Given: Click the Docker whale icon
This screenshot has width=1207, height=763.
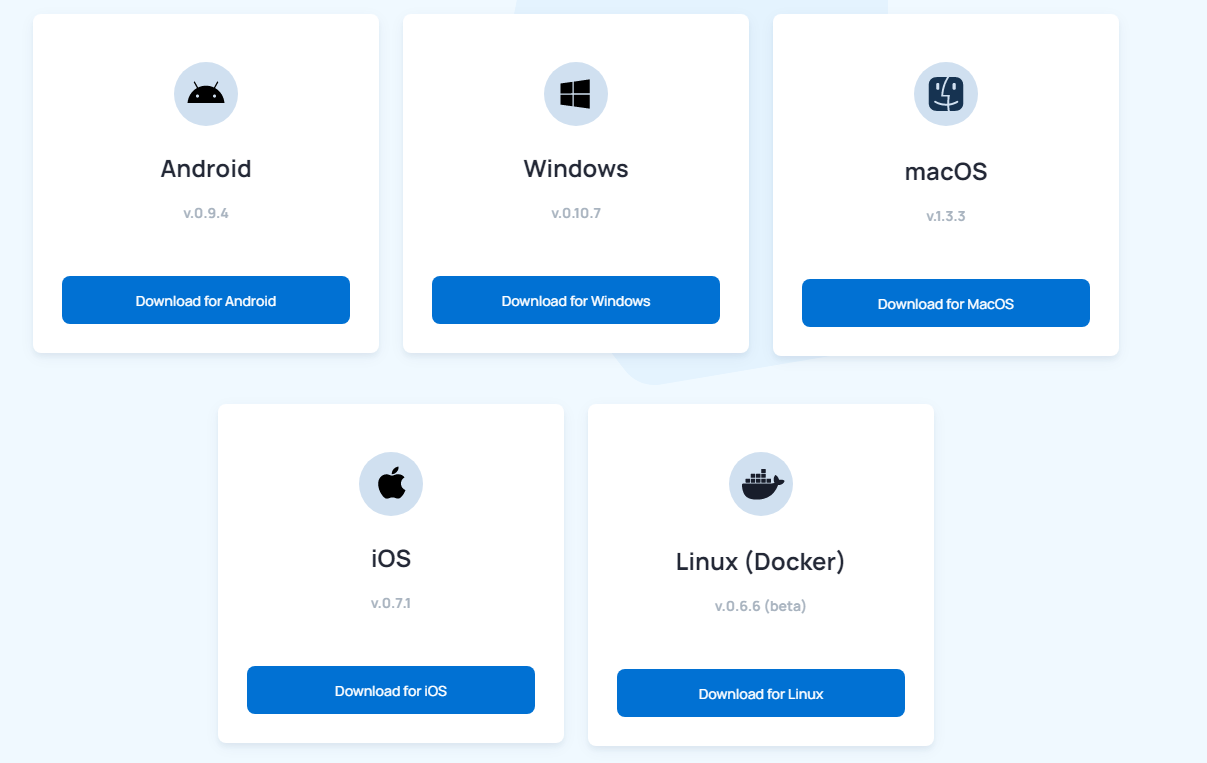Looking at the screenshot, I should [761, 484].
